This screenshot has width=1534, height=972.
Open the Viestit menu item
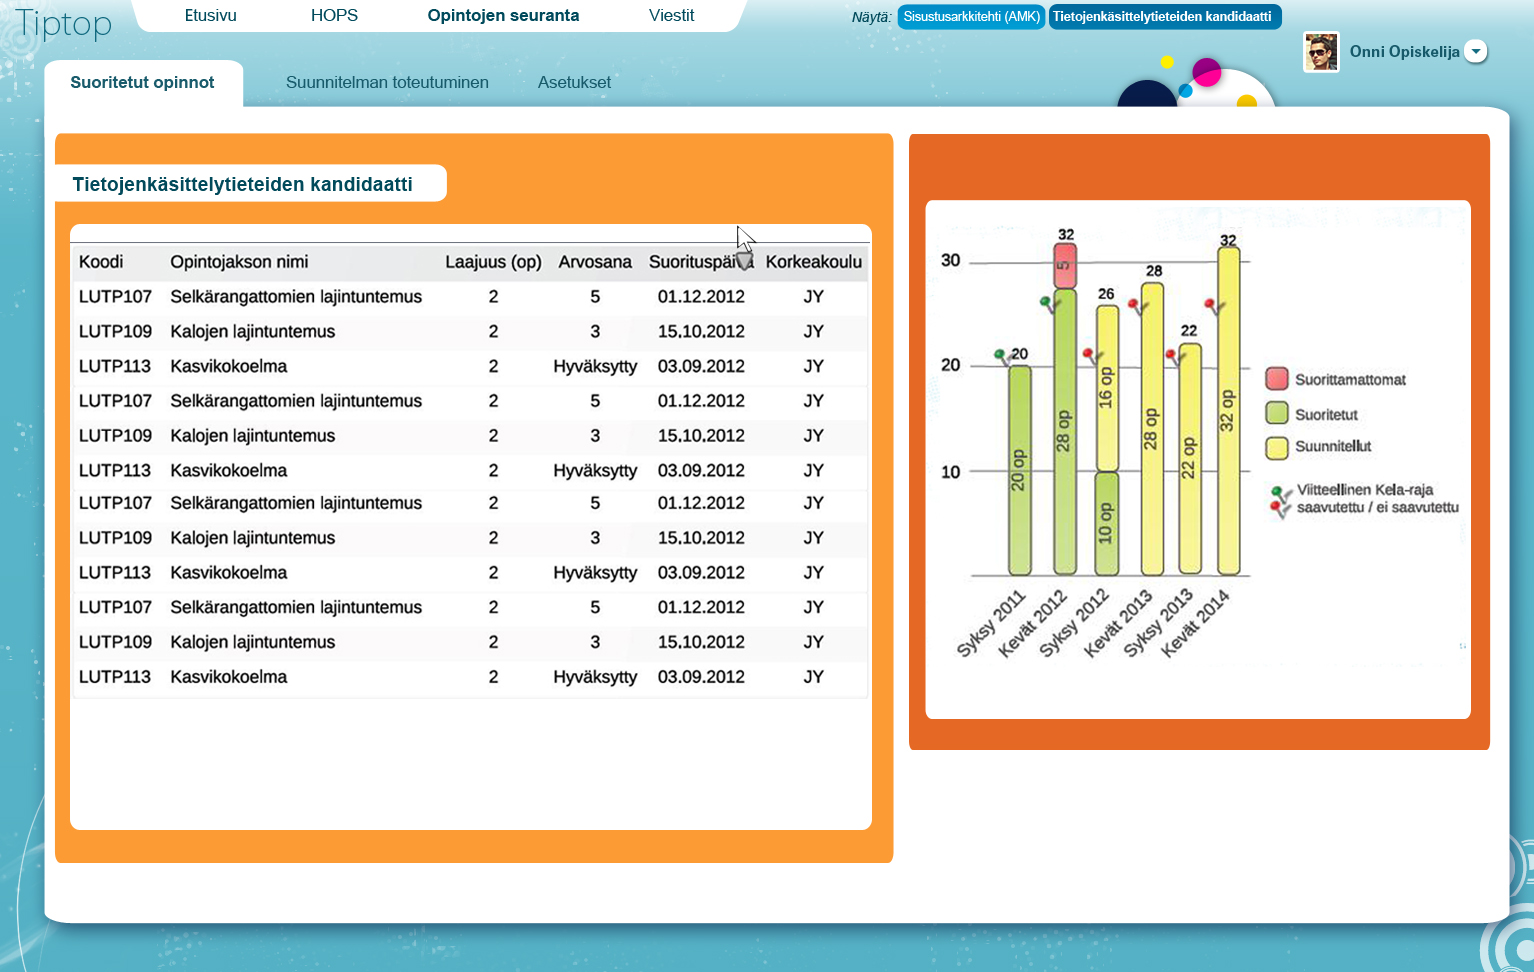point(671,16)
